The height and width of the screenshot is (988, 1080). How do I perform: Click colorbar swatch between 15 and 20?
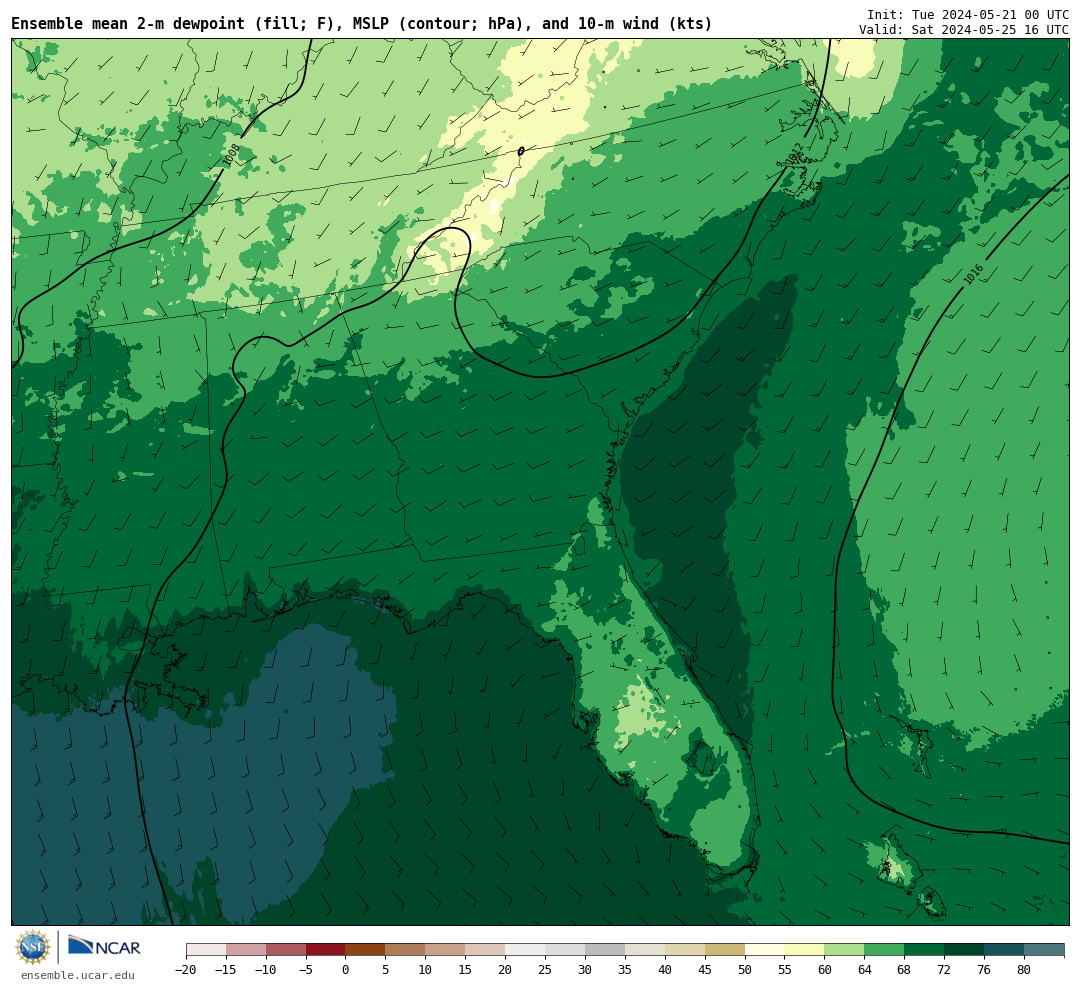[485, 950]
